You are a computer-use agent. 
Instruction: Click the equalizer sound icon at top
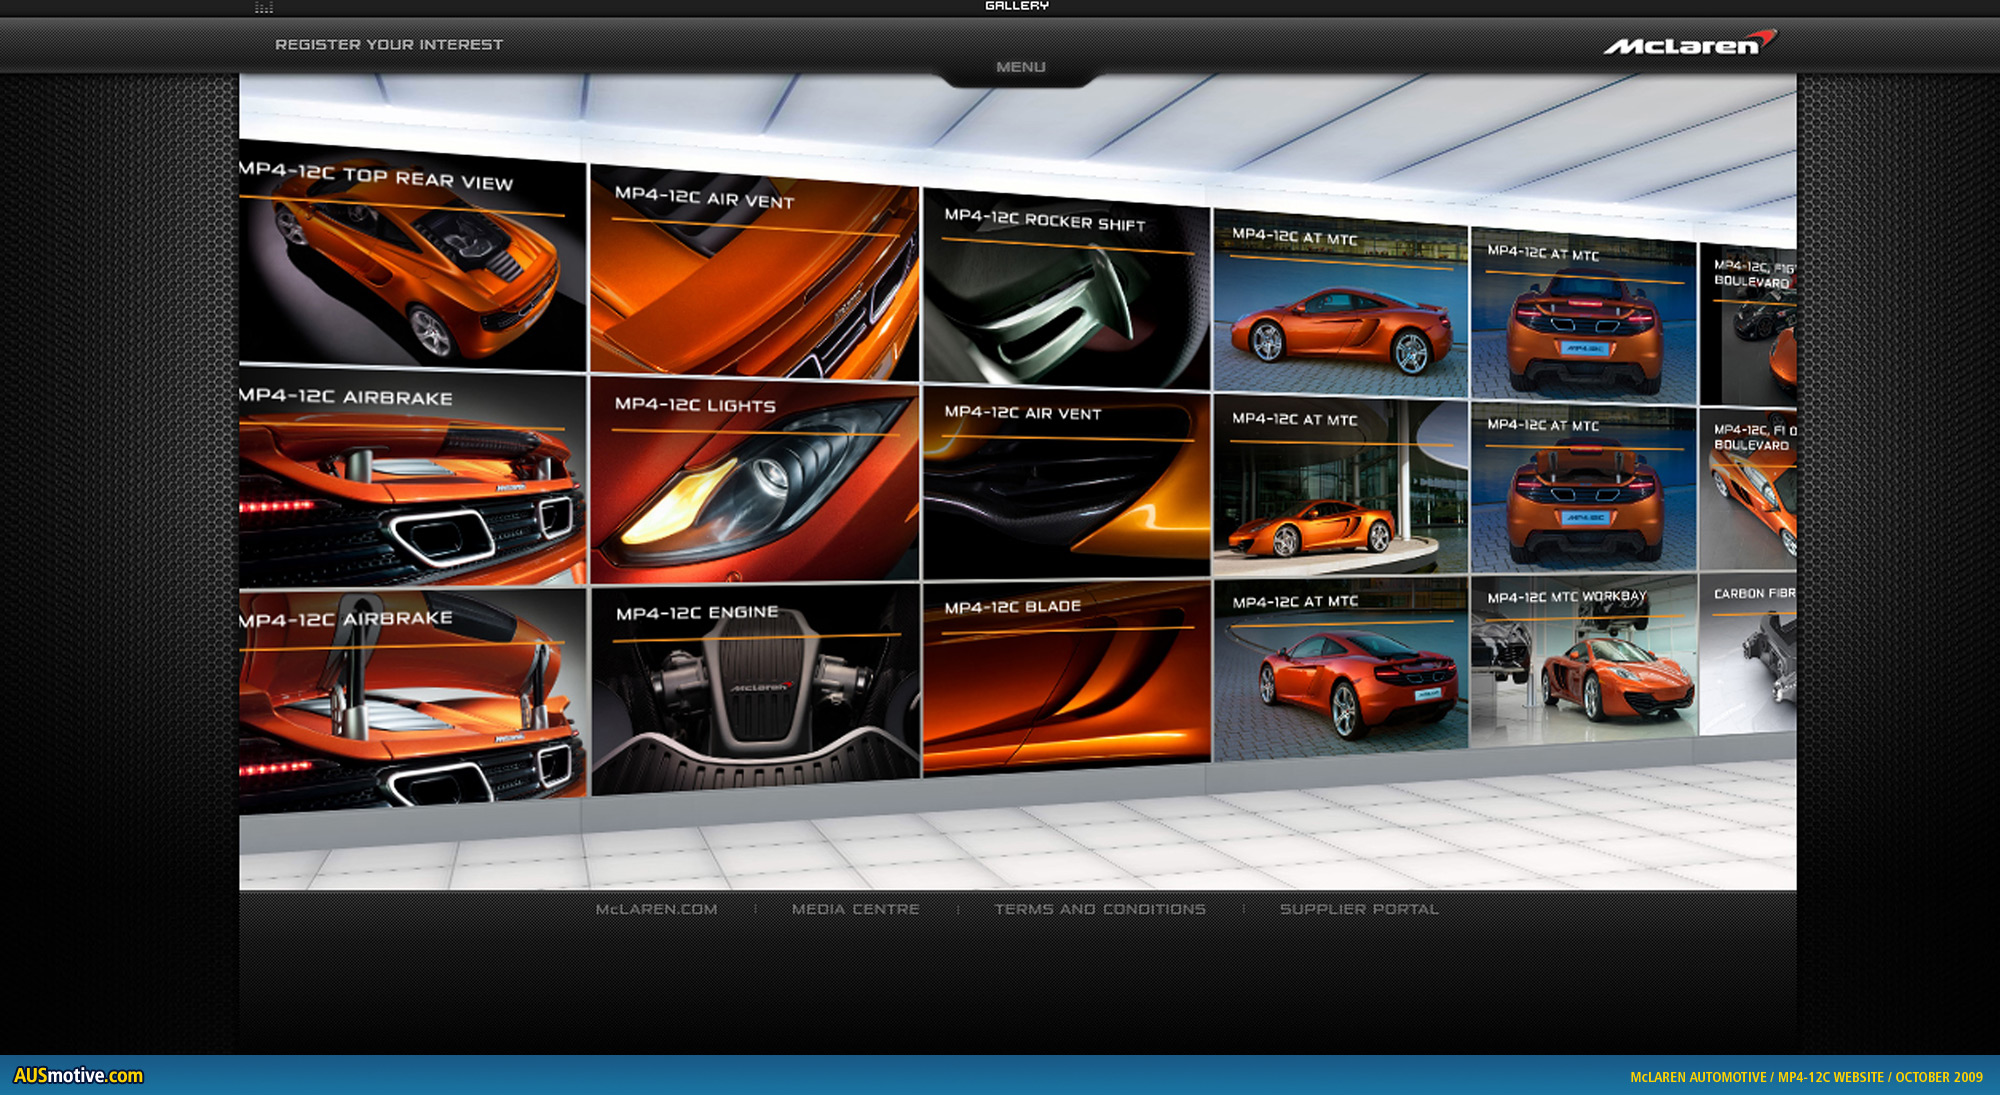pos(264,7)
